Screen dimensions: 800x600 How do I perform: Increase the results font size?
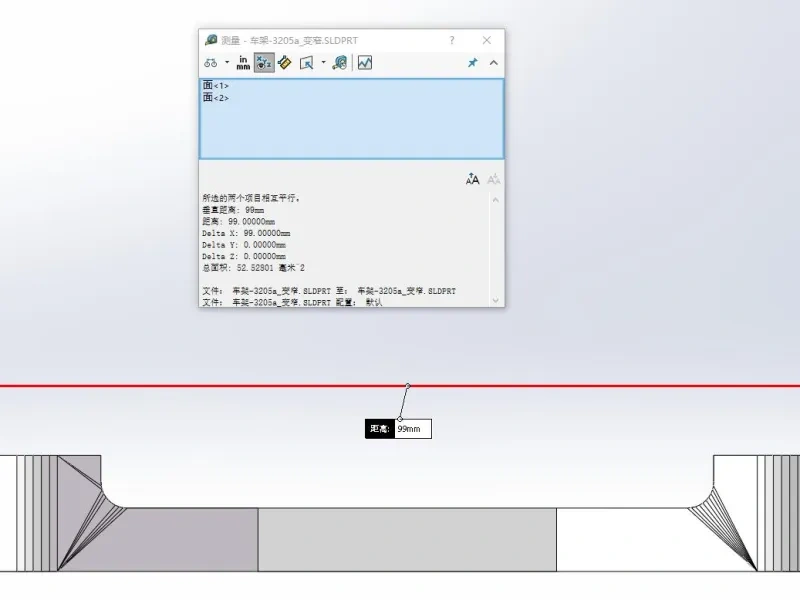tap(472, 179)
